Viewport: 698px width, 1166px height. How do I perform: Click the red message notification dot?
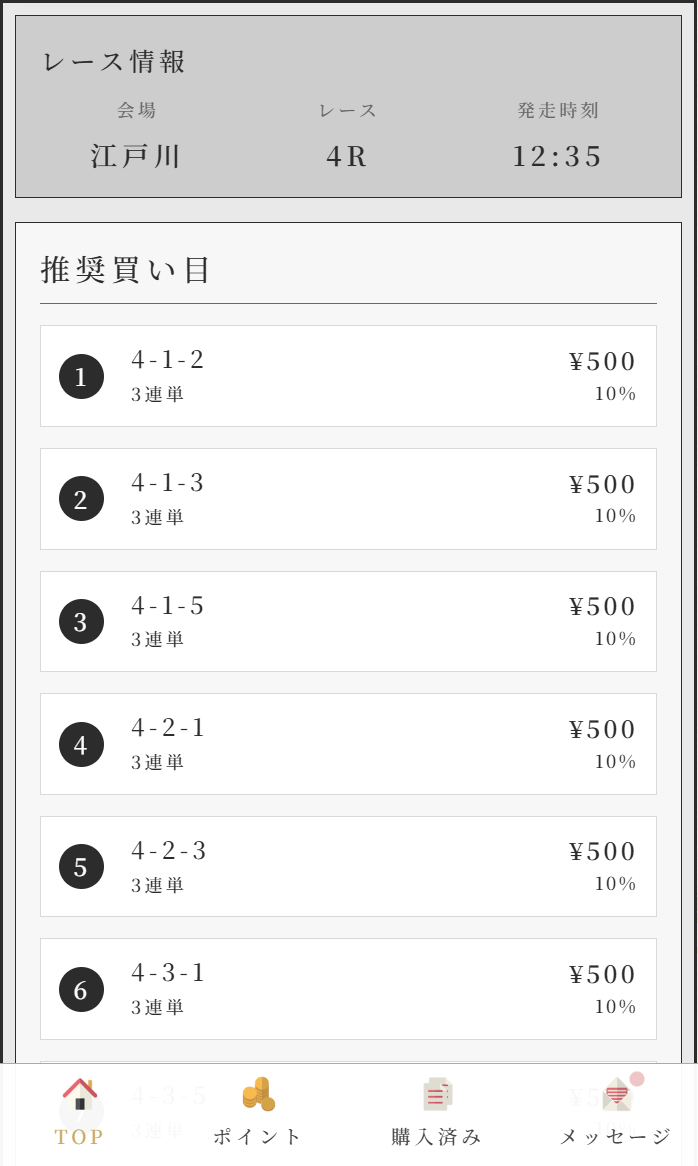point(637,1079)
